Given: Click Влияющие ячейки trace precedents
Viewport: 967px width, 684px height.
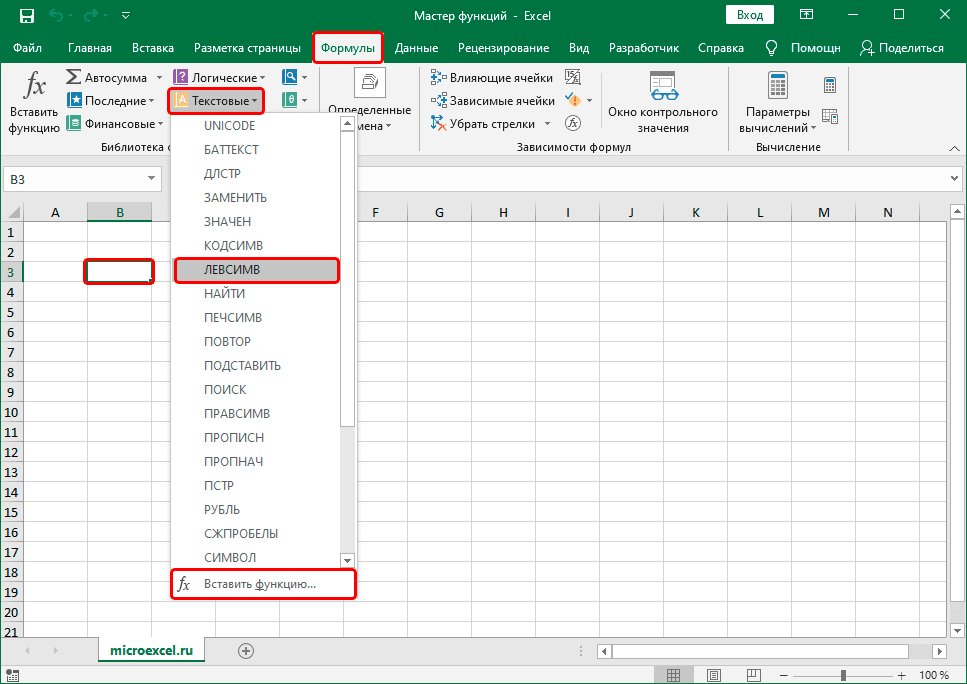Looking at the screenshot, I should pos(492,78).
